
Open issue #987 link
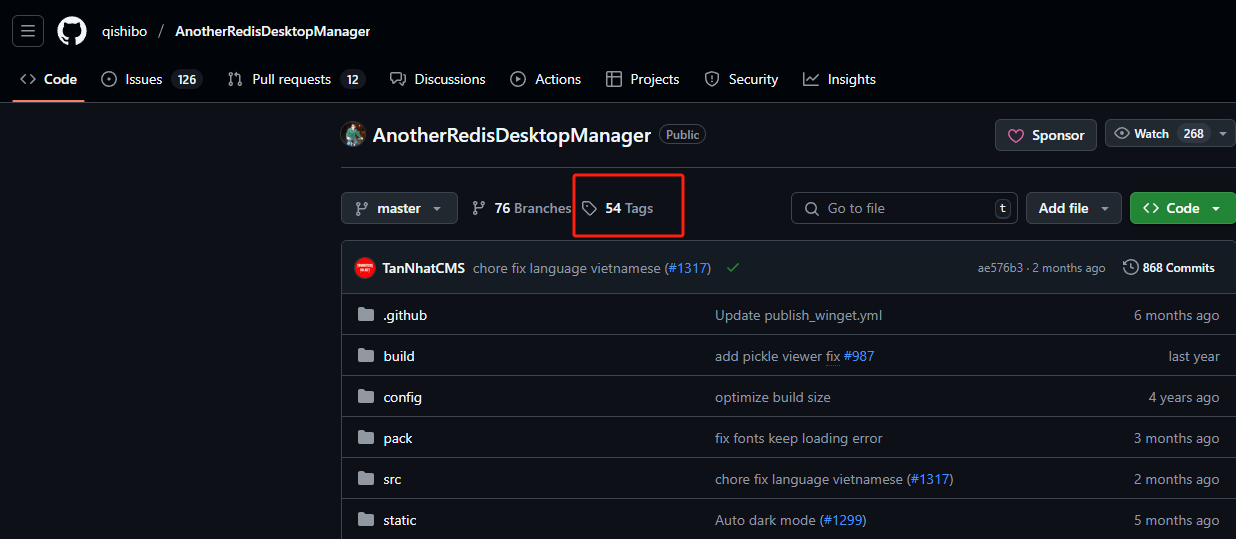(859, 356)
